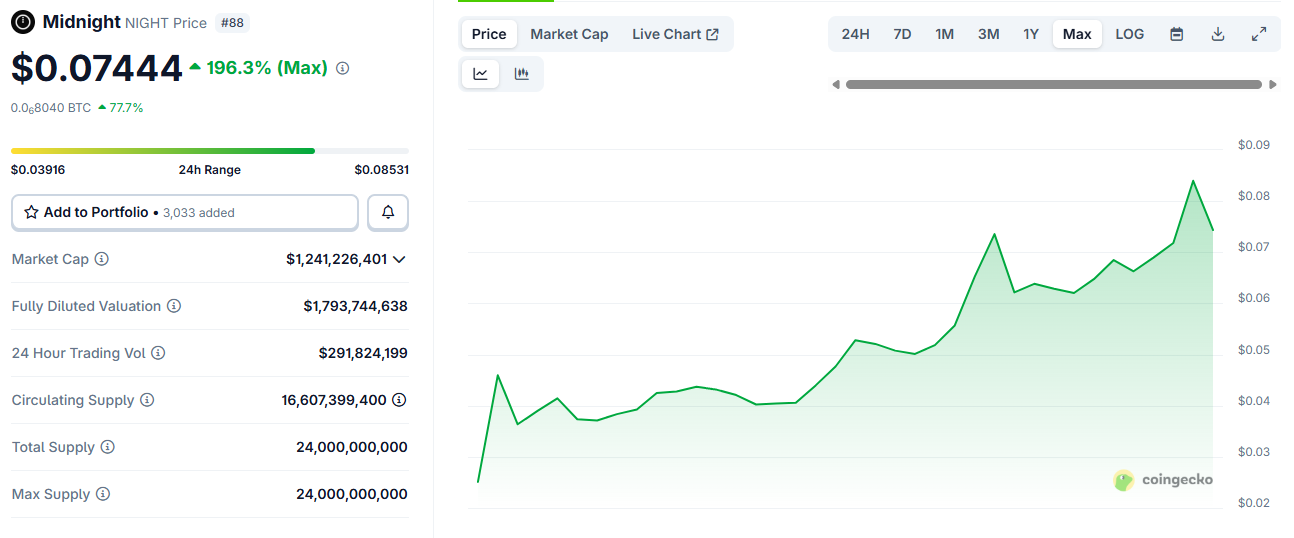
Task: Select Max time range
Action: click(1077, 34)
